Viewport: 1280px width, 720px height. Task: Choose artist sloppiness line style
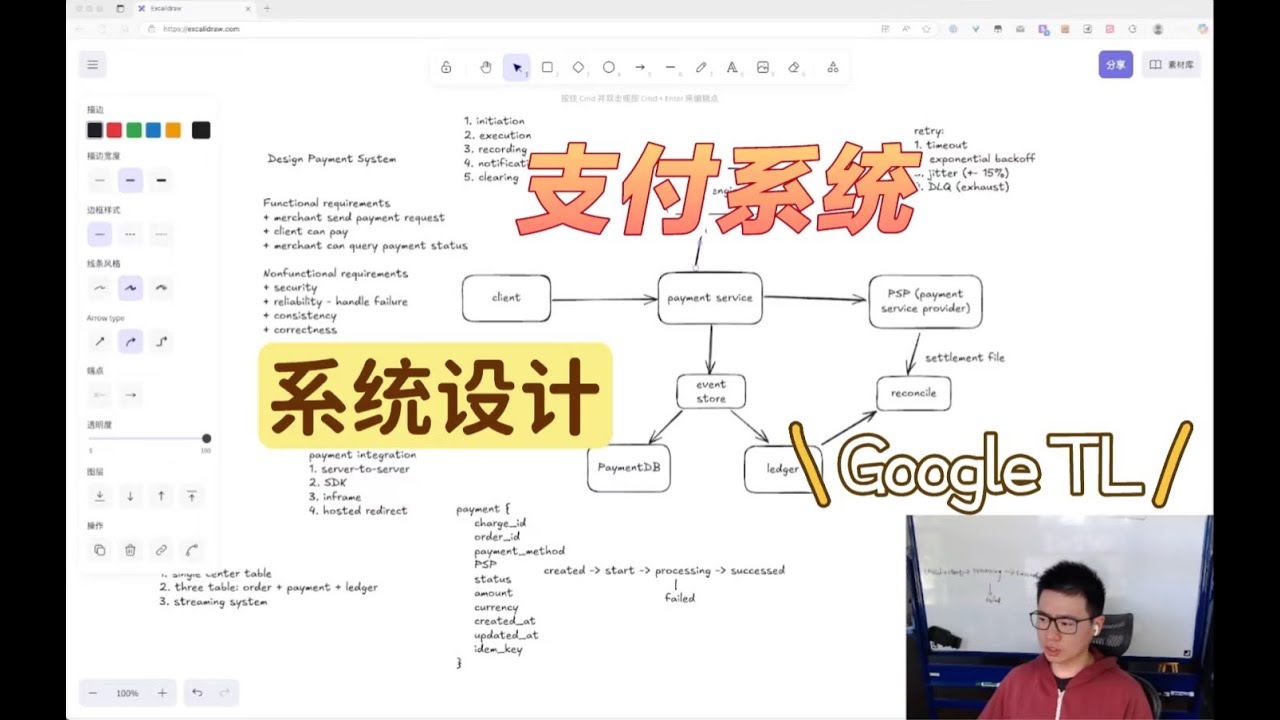point(130,288)
